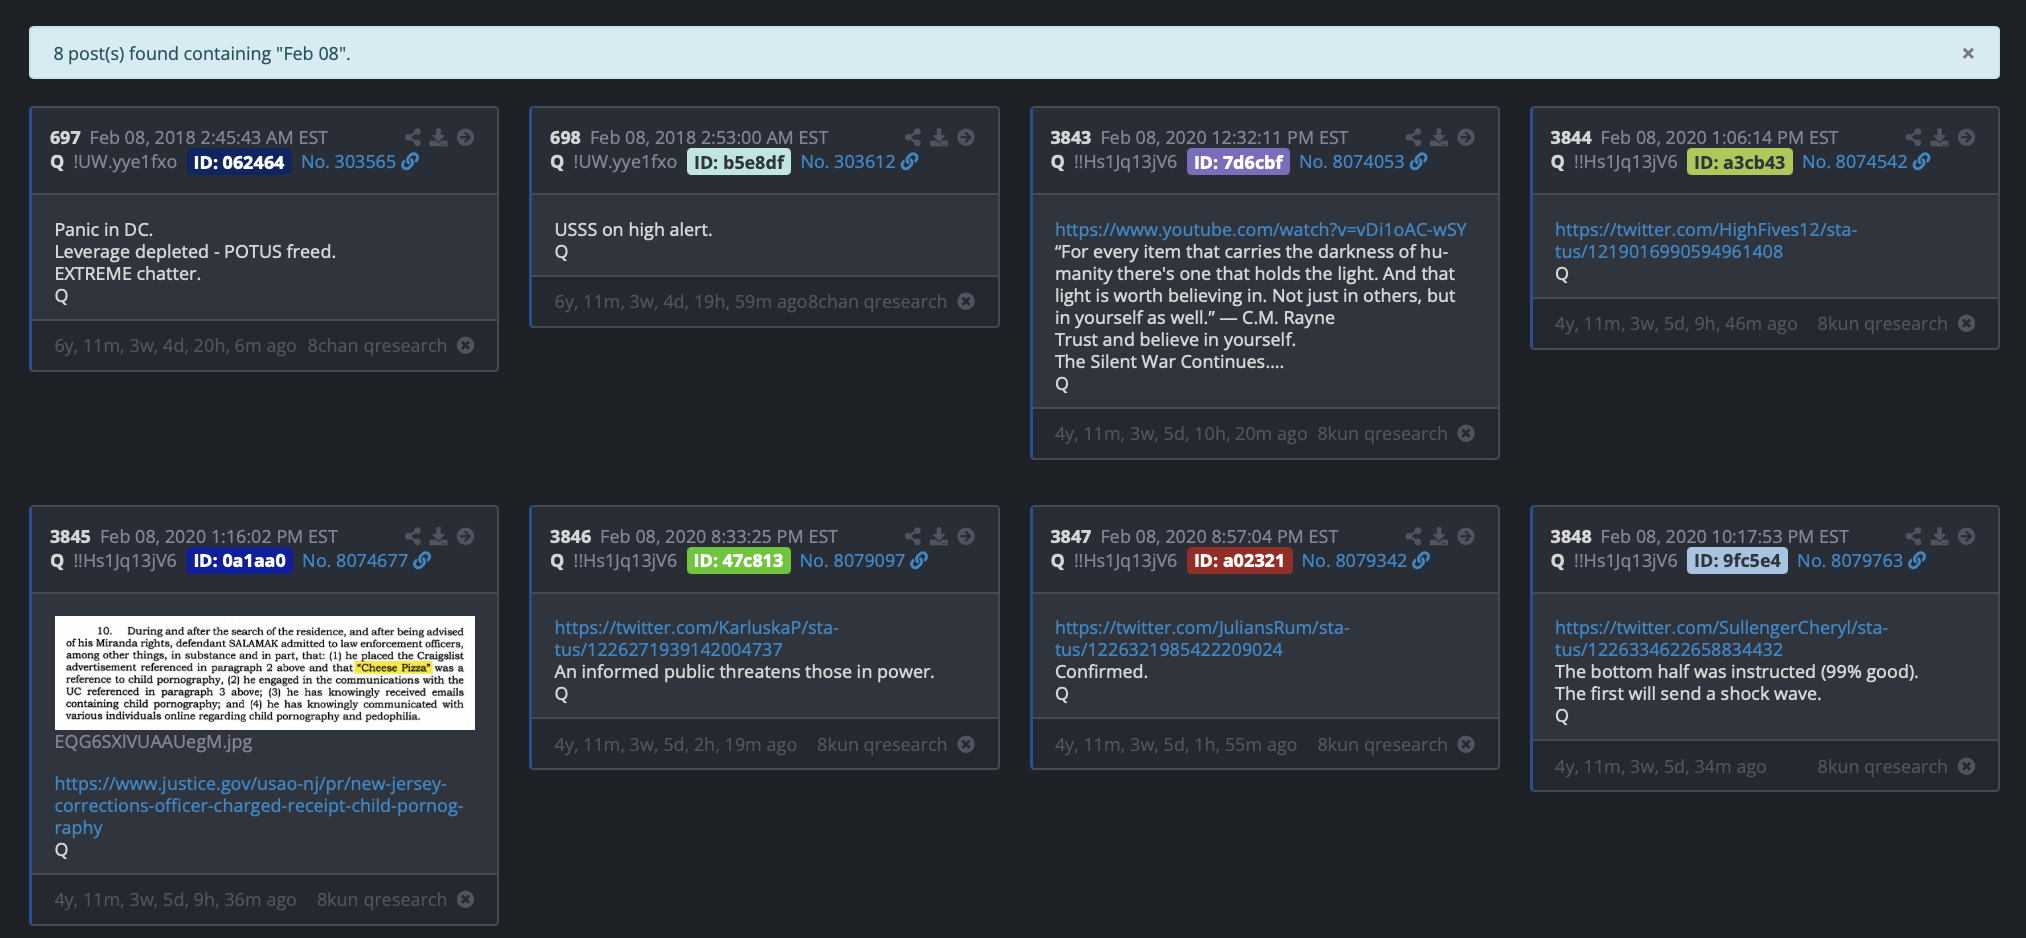The width and height of the screenshot is (2026, 938).
Task: Open link No. 8079763
Action: [1861, 561]
